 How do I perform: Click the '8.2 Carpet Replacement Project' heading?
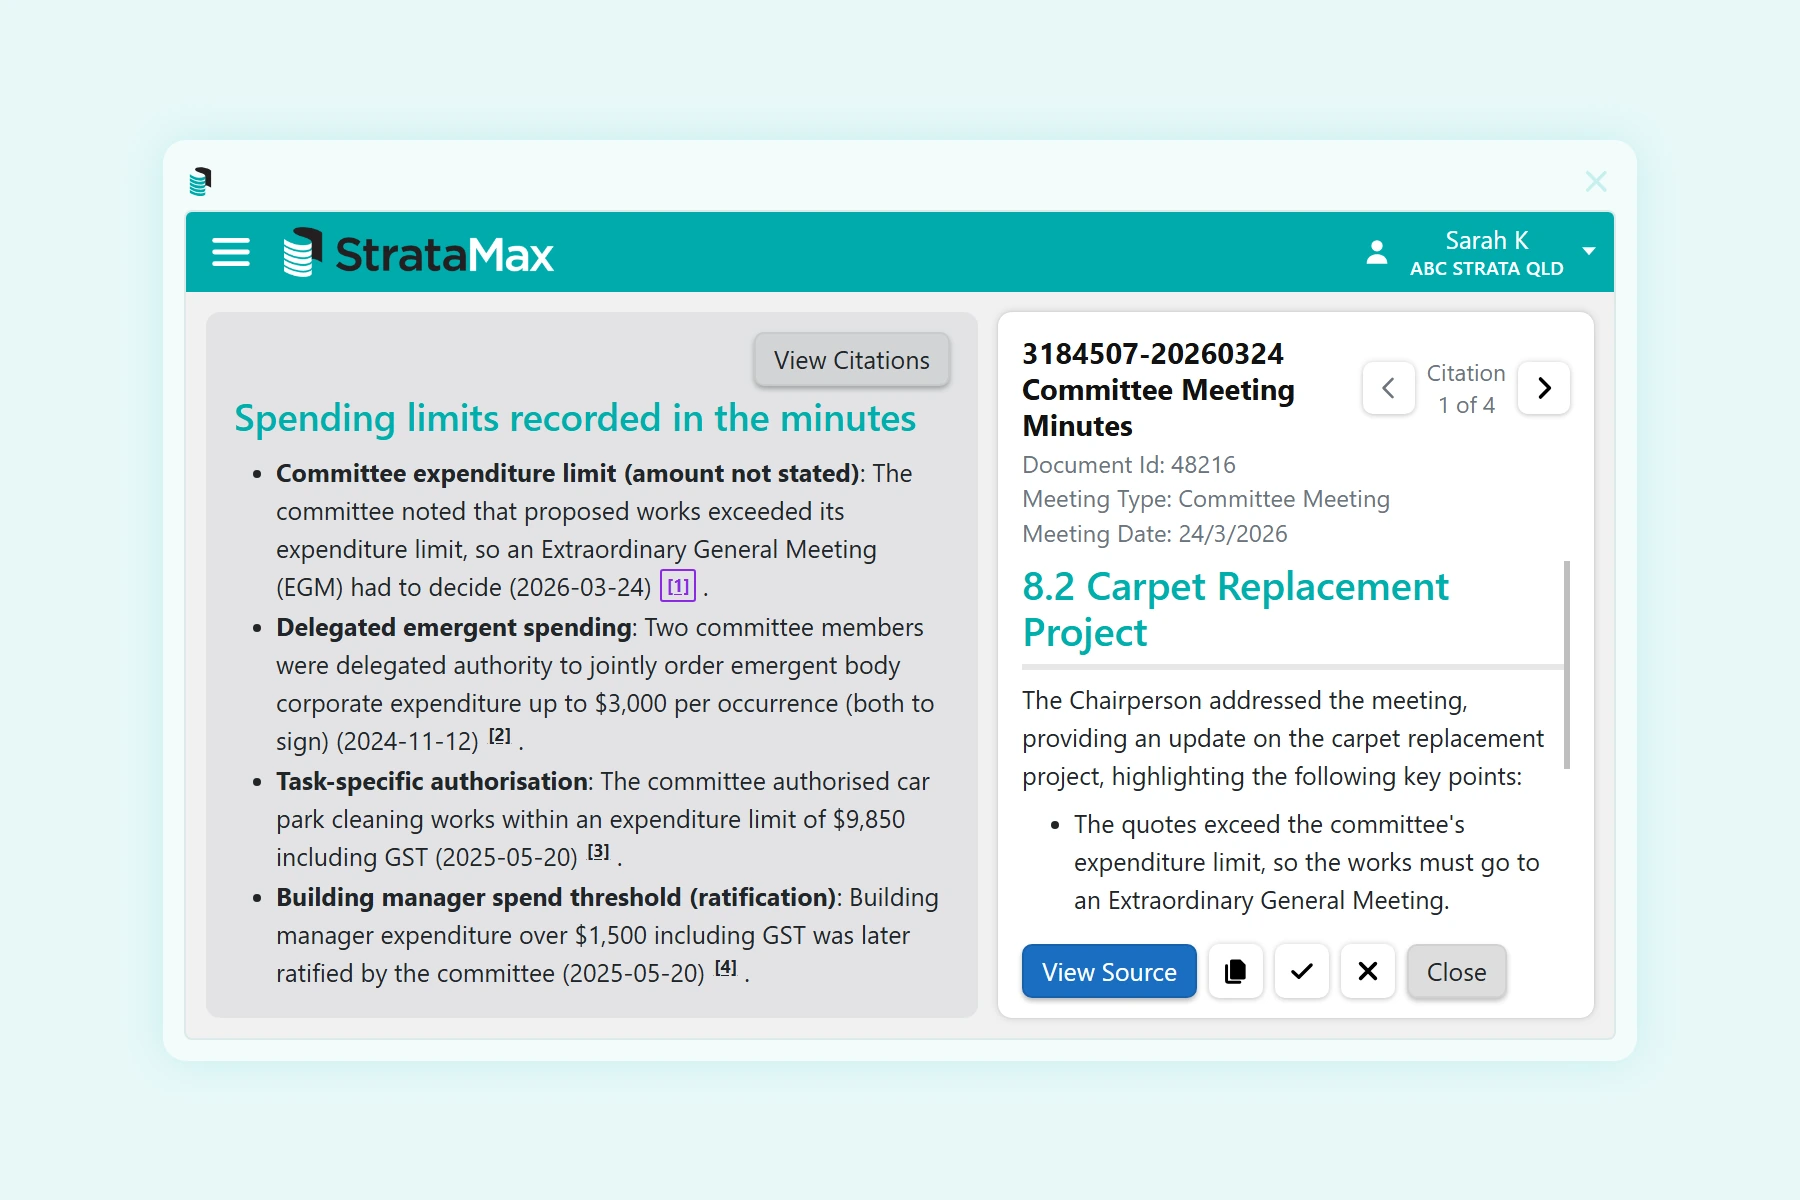click(x=1235, y=609)
